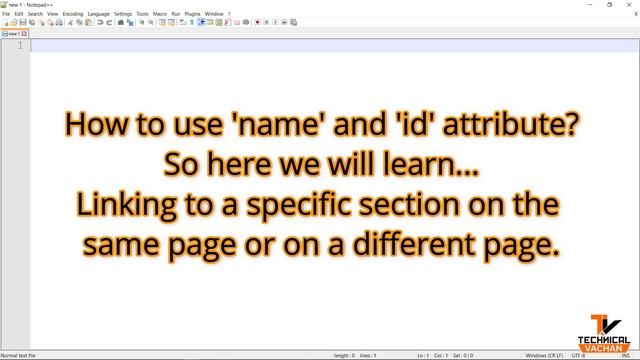Click the Close All toolbar icon
The height and width of the screenshot is (360, 640).
(50, 22)
